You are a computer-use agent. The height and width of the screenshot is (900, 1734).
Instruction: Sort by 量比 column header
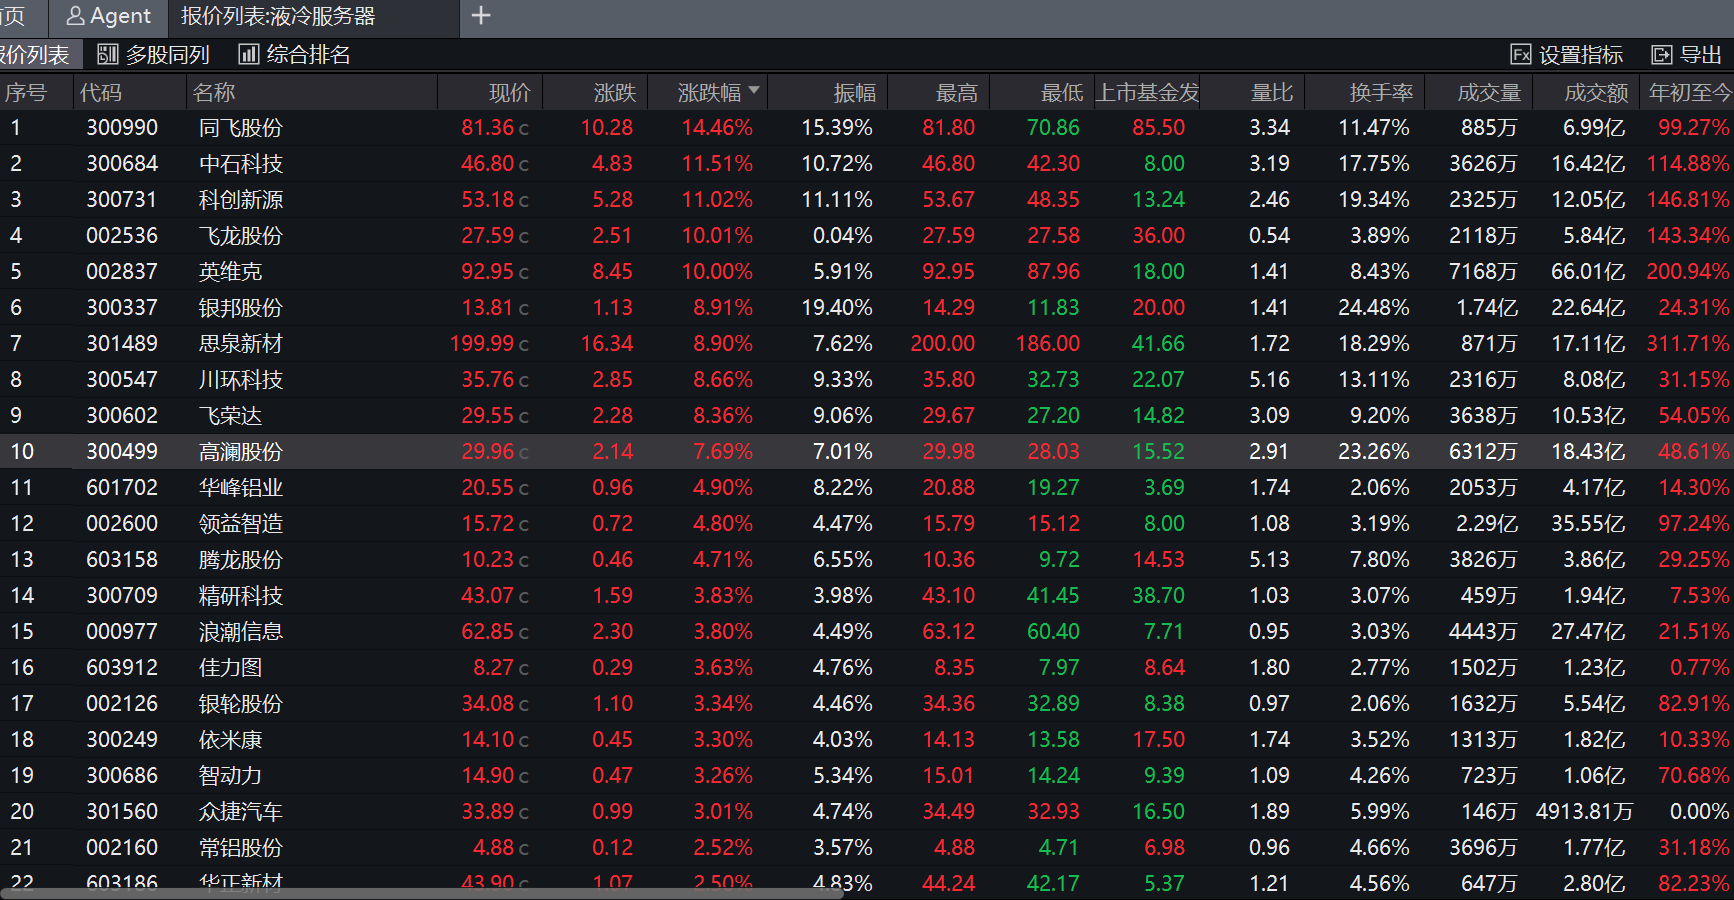1271,93
